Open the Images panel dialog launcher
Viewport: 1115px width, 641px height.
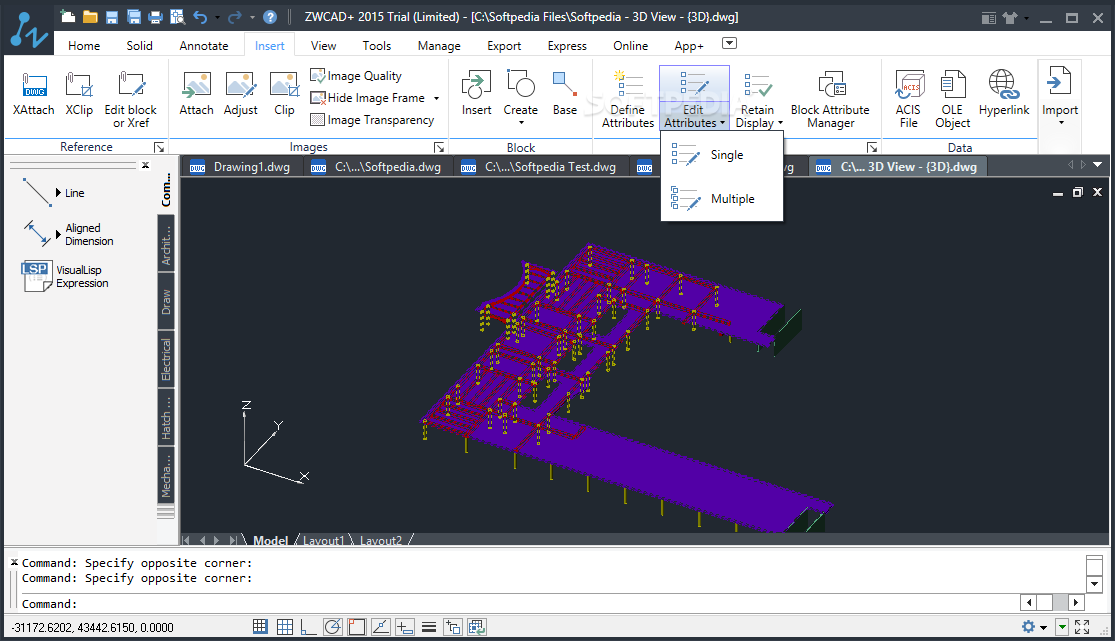tap(439, 147)
